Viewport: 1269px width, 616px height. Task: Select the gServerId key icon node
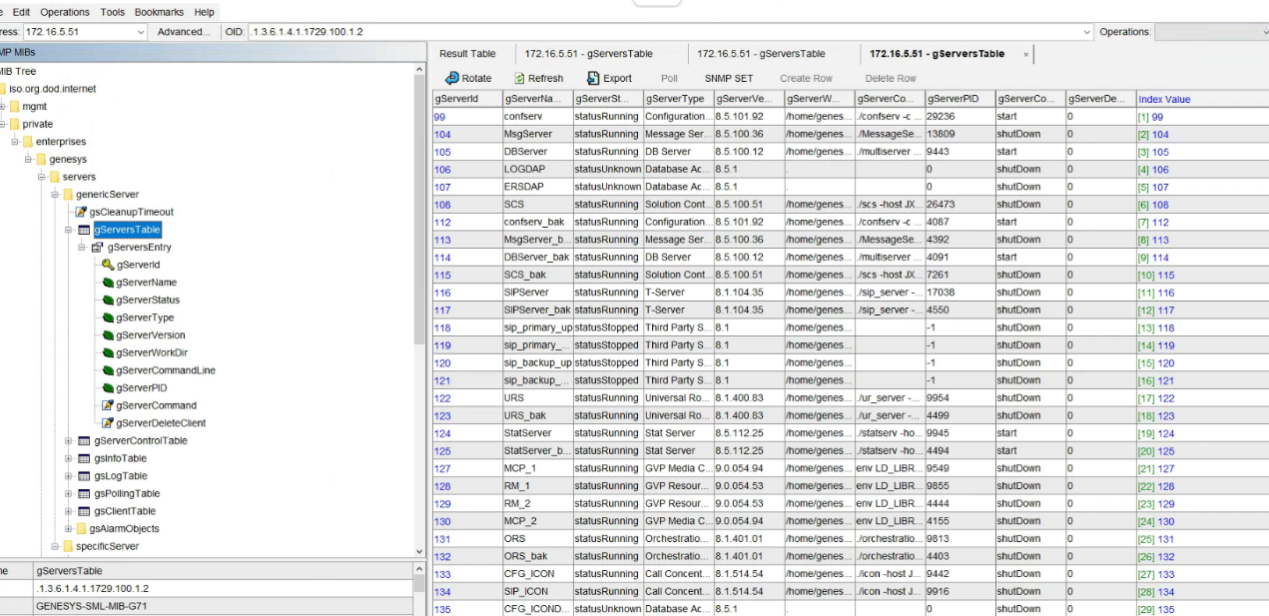[107, 265]
